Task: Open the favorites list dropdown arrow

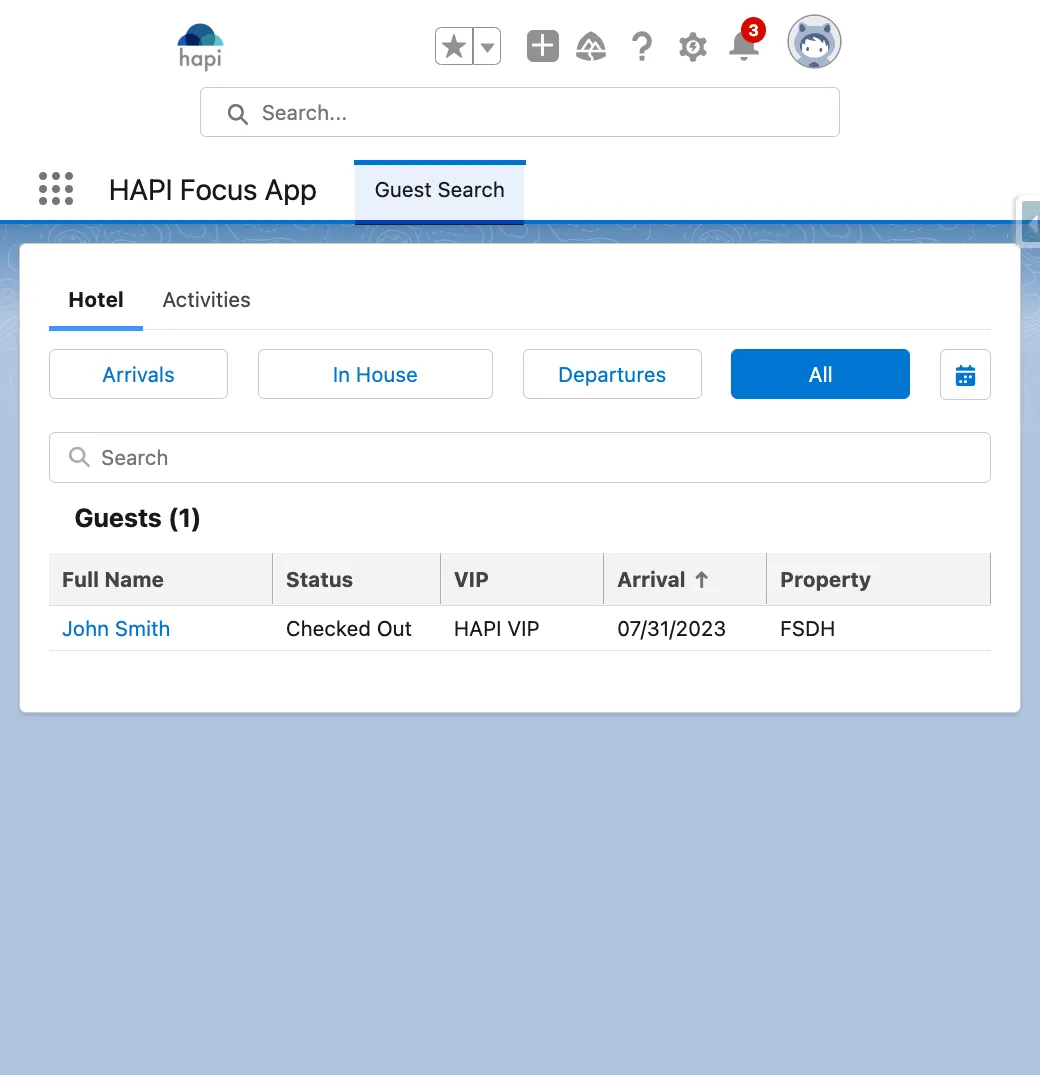Action: (x=487, y=47)
